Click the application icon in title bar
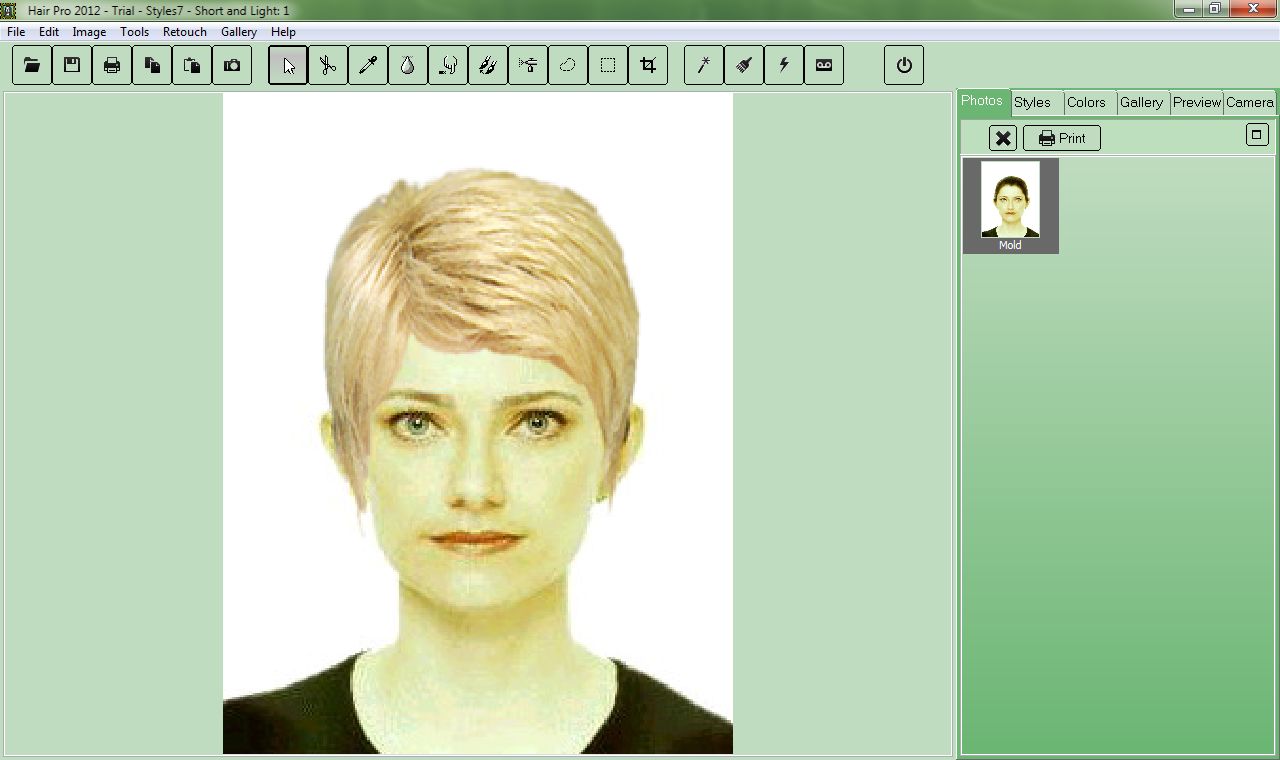 [8, 10]
